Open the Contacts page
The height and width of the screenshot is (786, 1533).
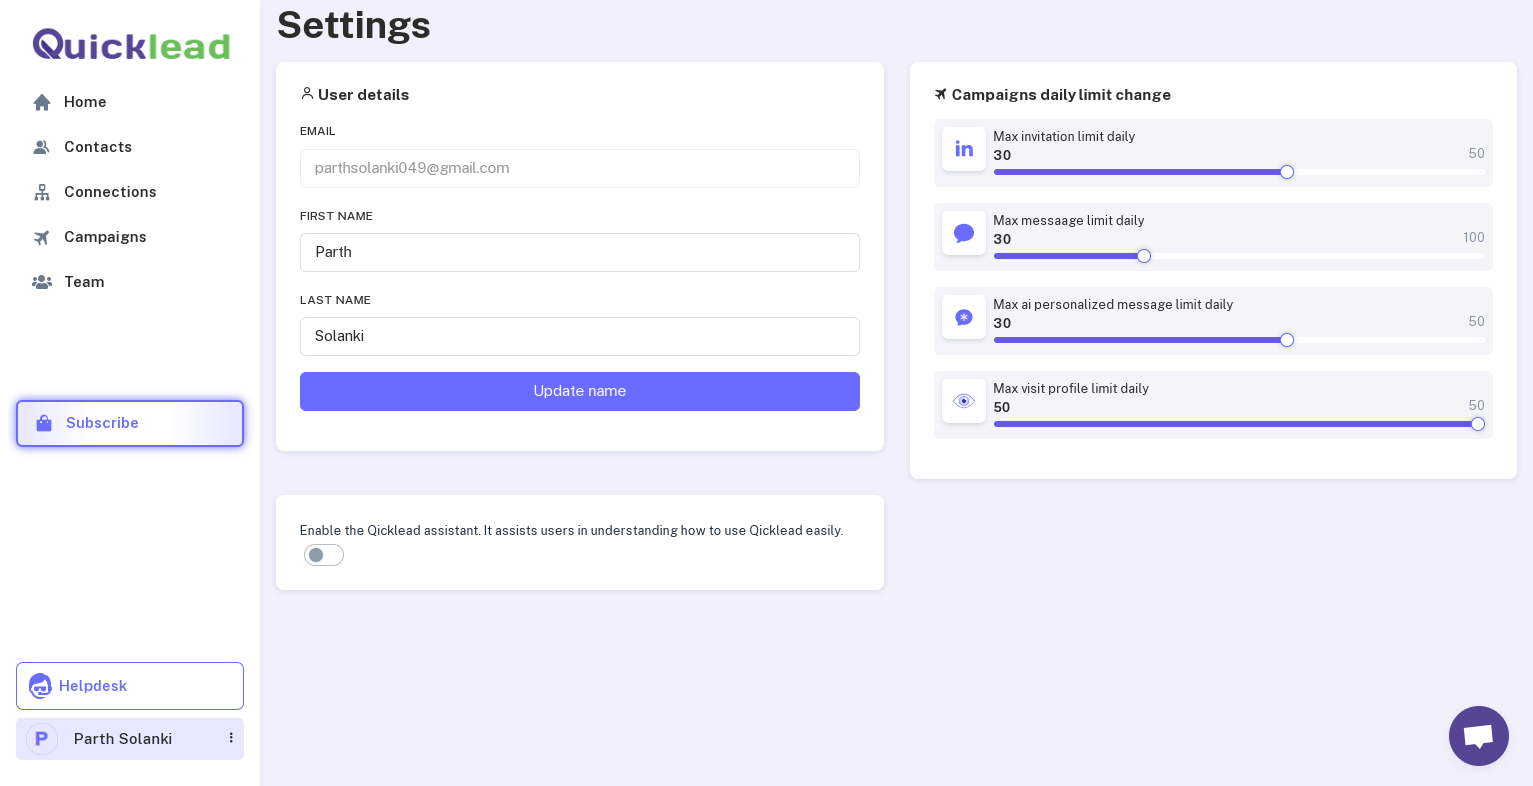[x=97, y=147]
